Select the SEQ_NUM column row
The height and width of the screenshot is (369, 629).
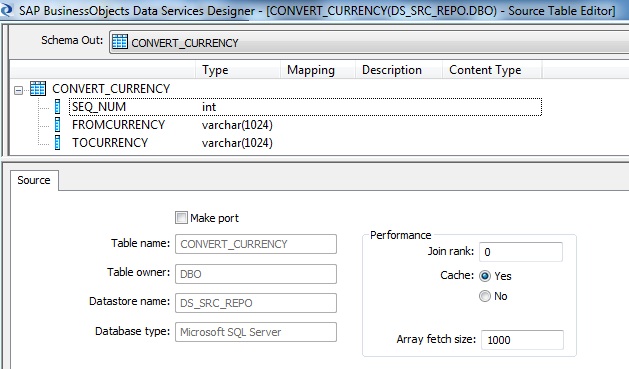tap(305, 107)
